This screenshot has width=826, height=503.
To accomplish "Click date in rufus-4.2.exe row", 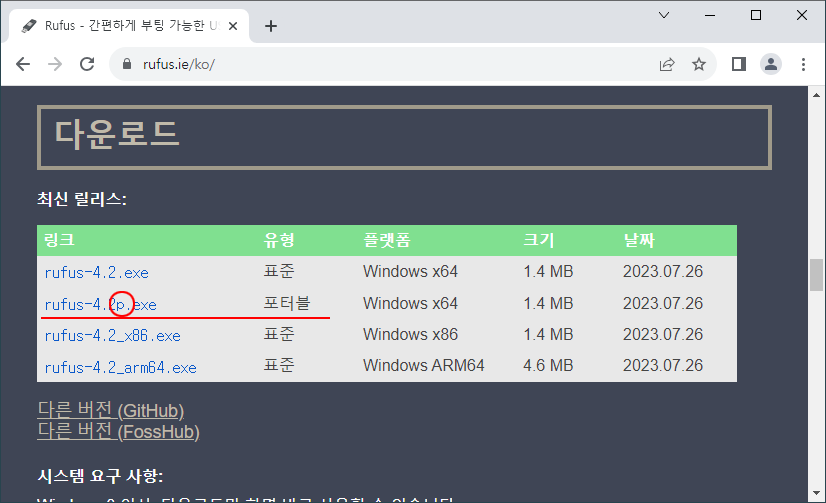I will 663,271.
